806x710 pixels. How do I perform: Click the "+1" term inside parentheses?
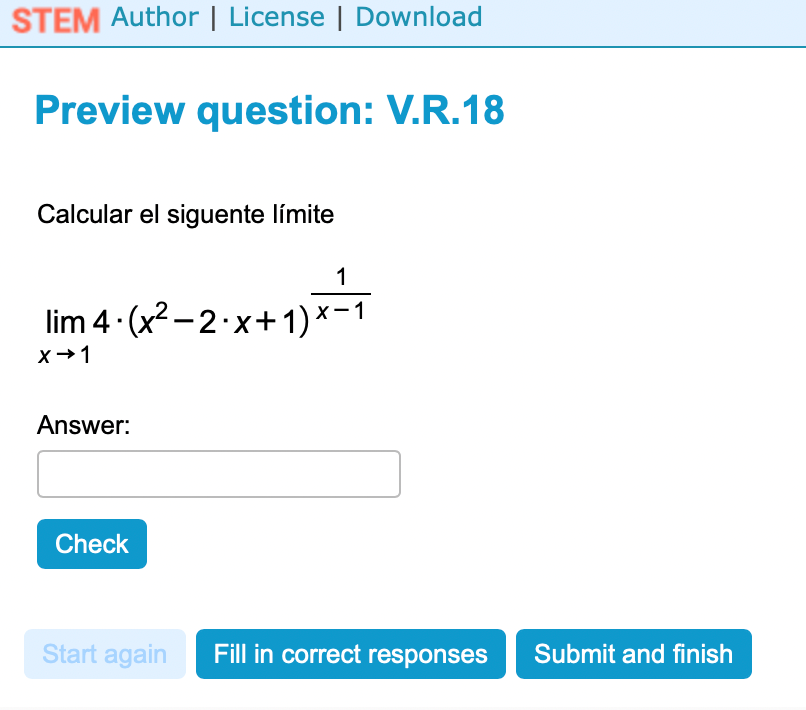tap(280, 323)
